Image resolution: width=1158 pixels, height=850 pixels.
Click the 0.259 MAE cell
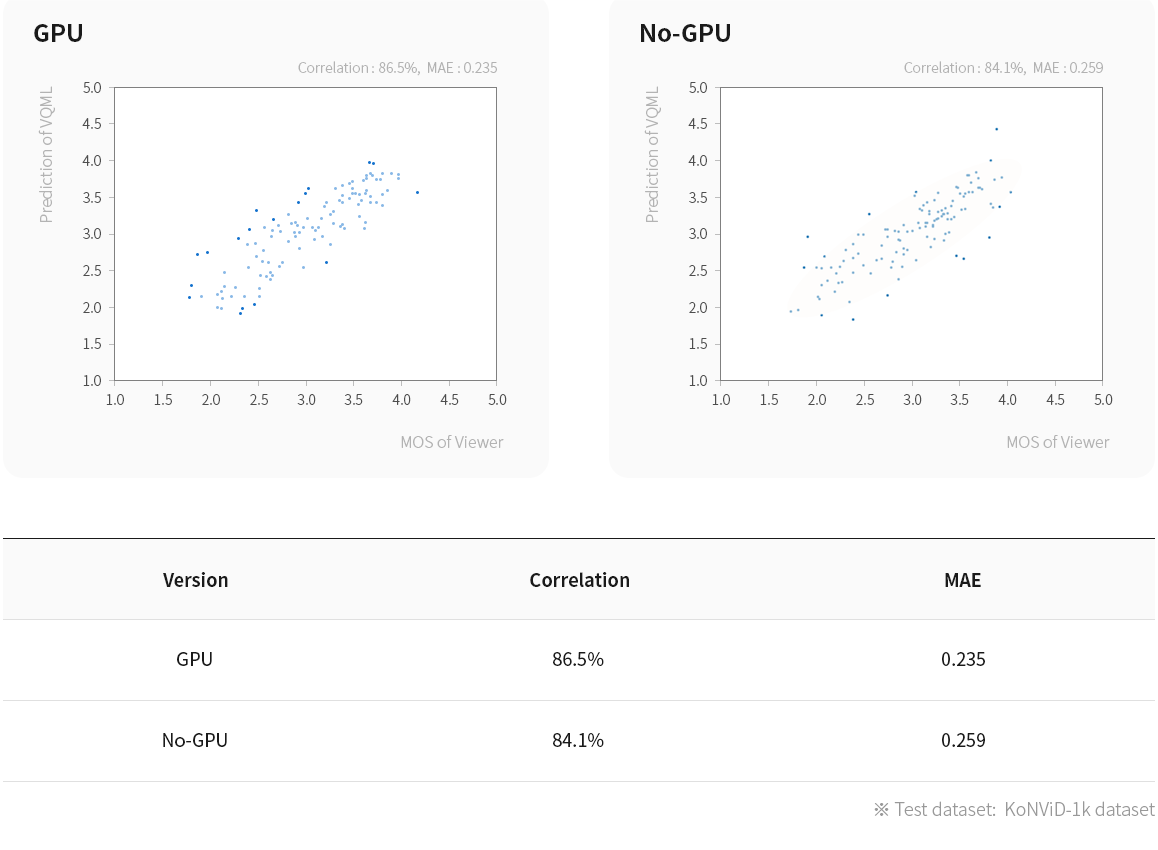click(x=963, y=741)
